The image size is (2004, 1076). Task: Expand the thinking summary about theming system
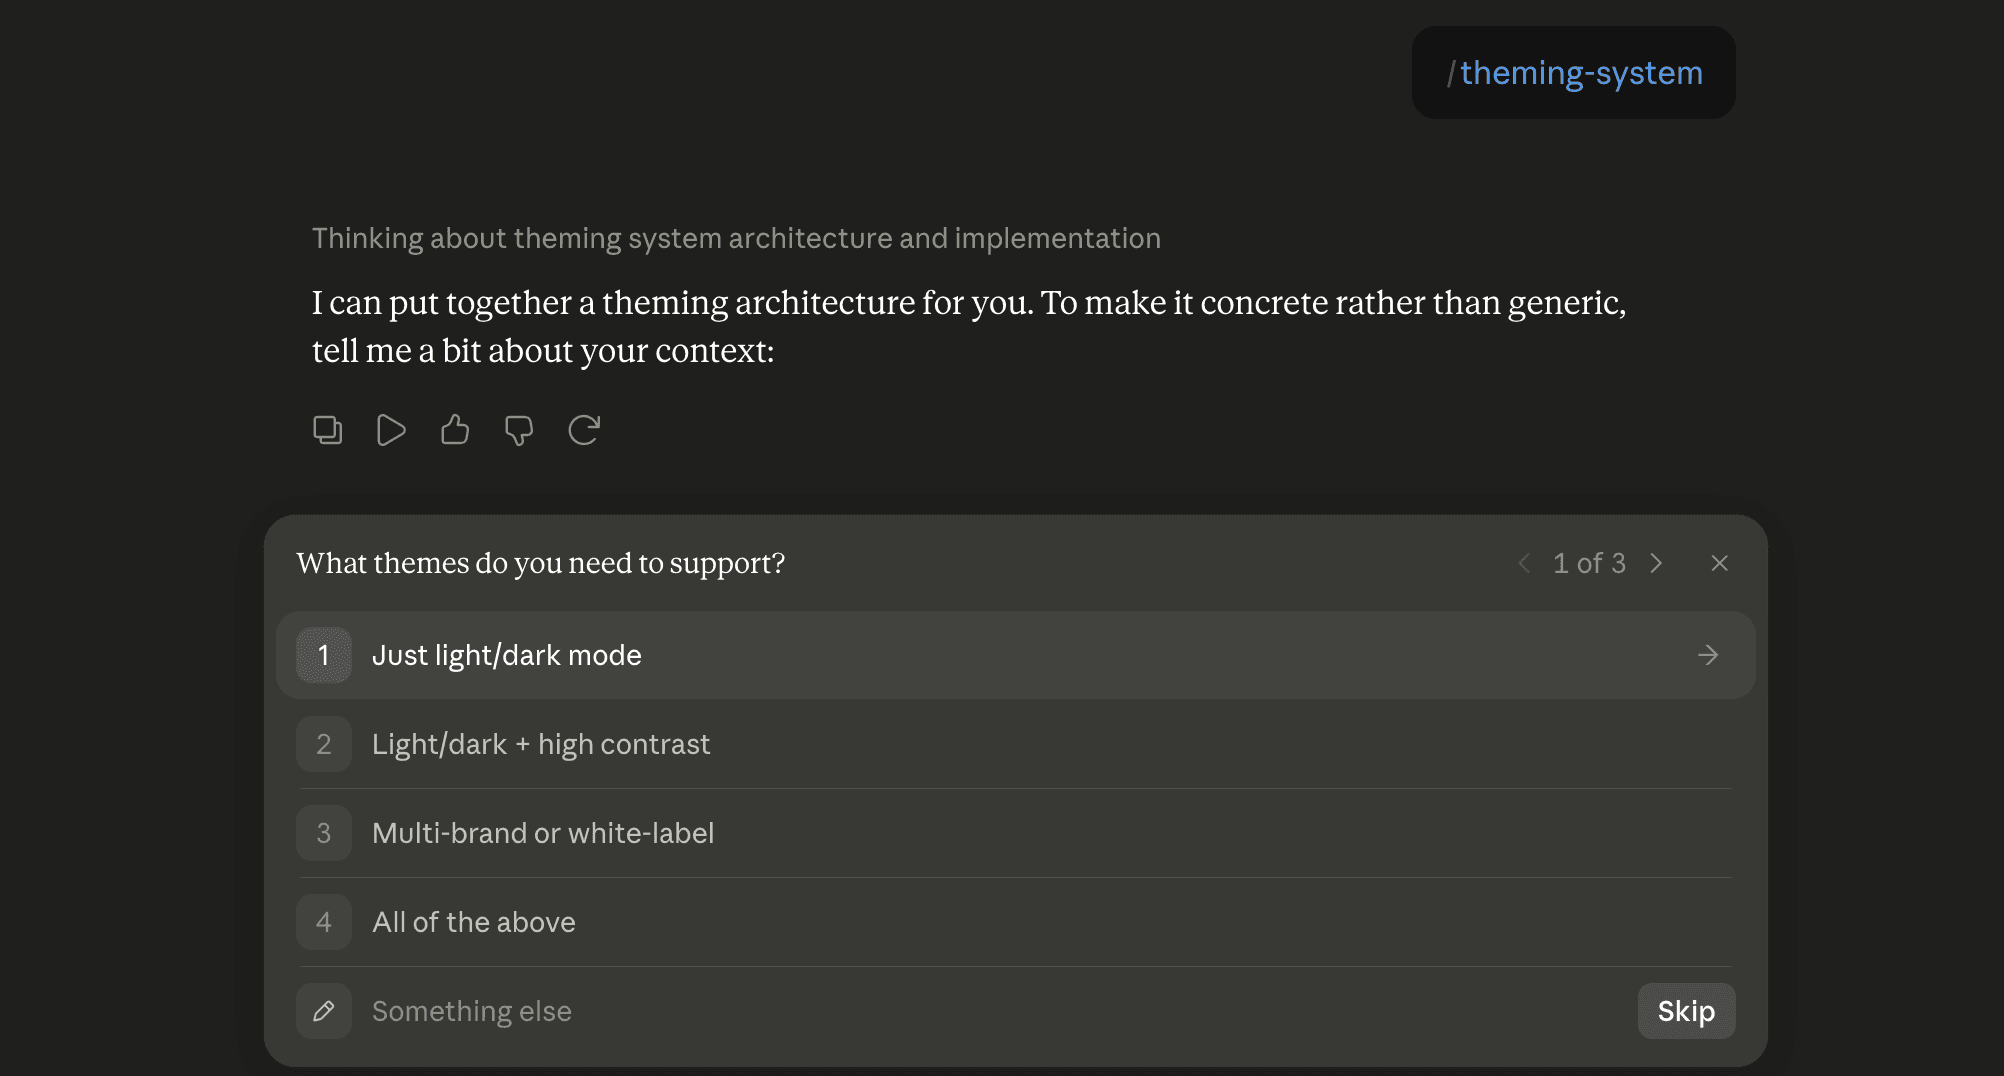736,238
